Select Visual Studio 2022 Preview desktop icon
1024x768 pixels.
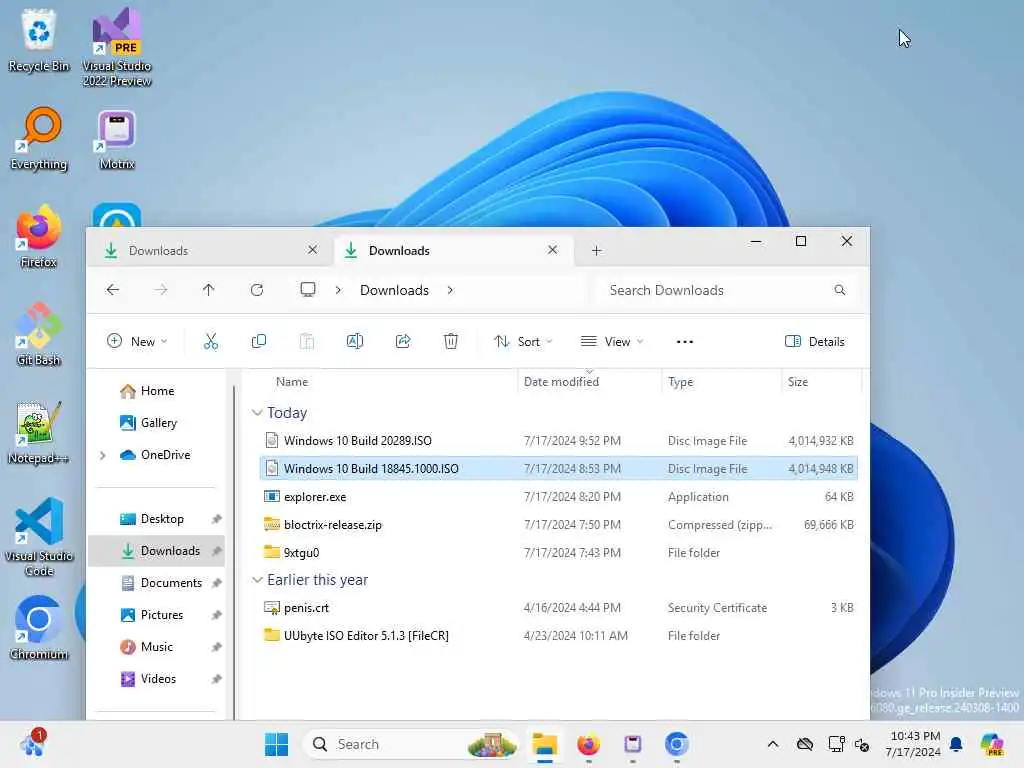[117, 48]
